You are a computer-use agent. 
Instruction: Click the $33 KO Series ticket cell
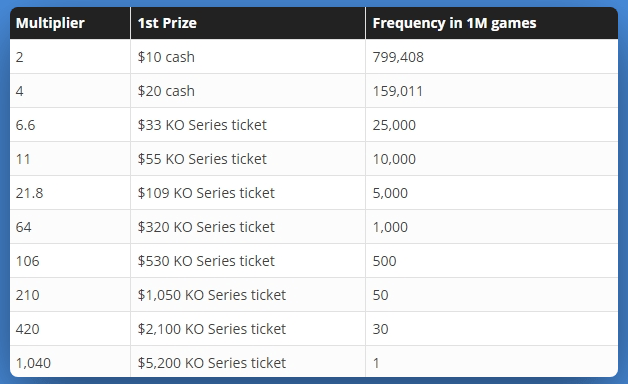coord(248,125)
